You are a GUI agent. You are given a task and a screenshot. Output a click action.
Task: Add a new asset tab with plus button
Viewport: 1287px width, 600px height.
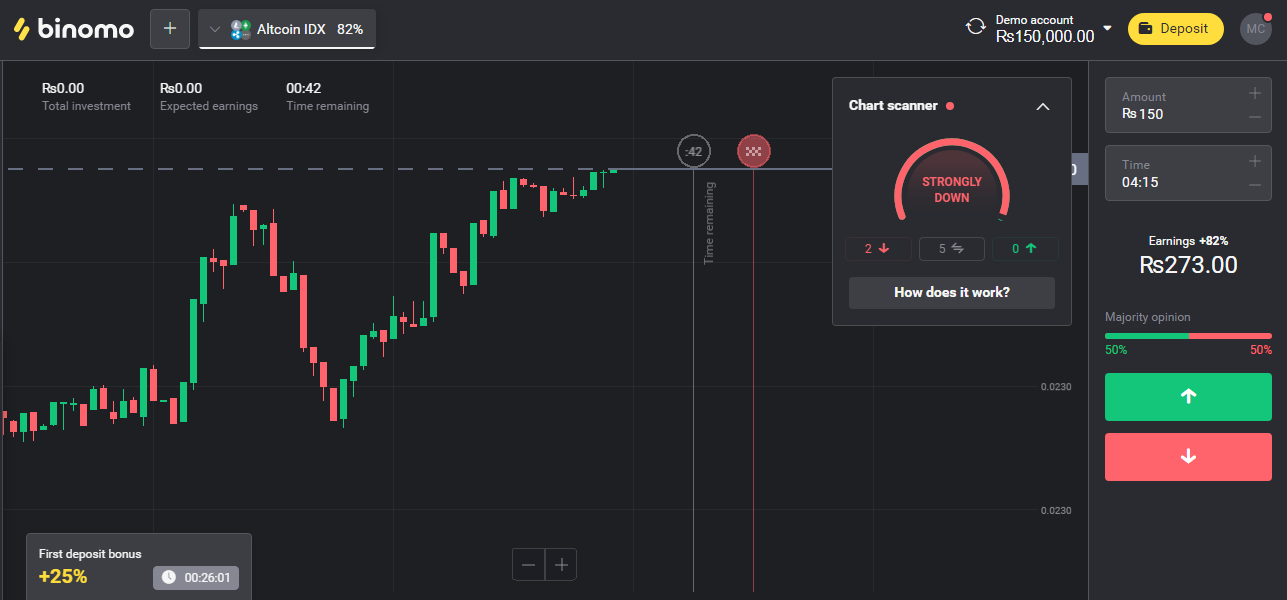pos(170,29)
